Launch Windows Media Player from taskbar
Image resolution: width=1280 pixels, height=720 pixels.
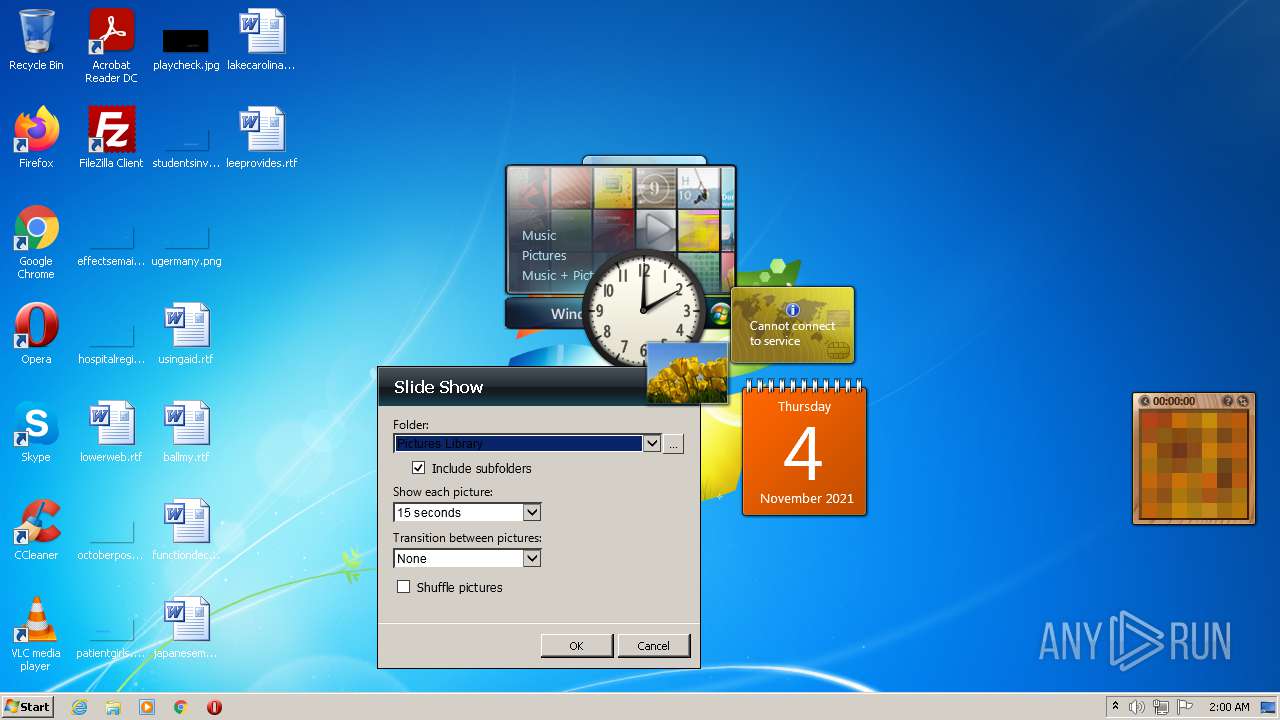coord(147,707)
